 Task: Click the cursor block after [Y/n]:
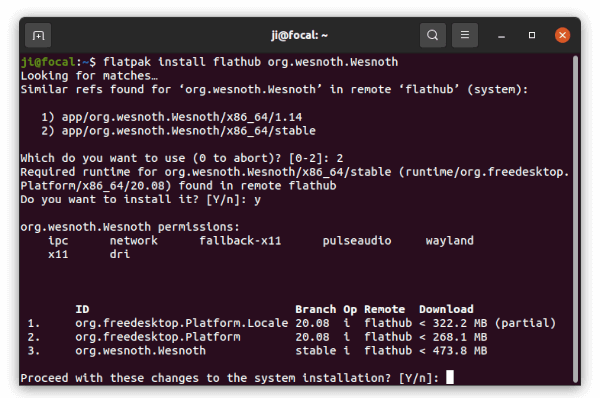(450, 377)
